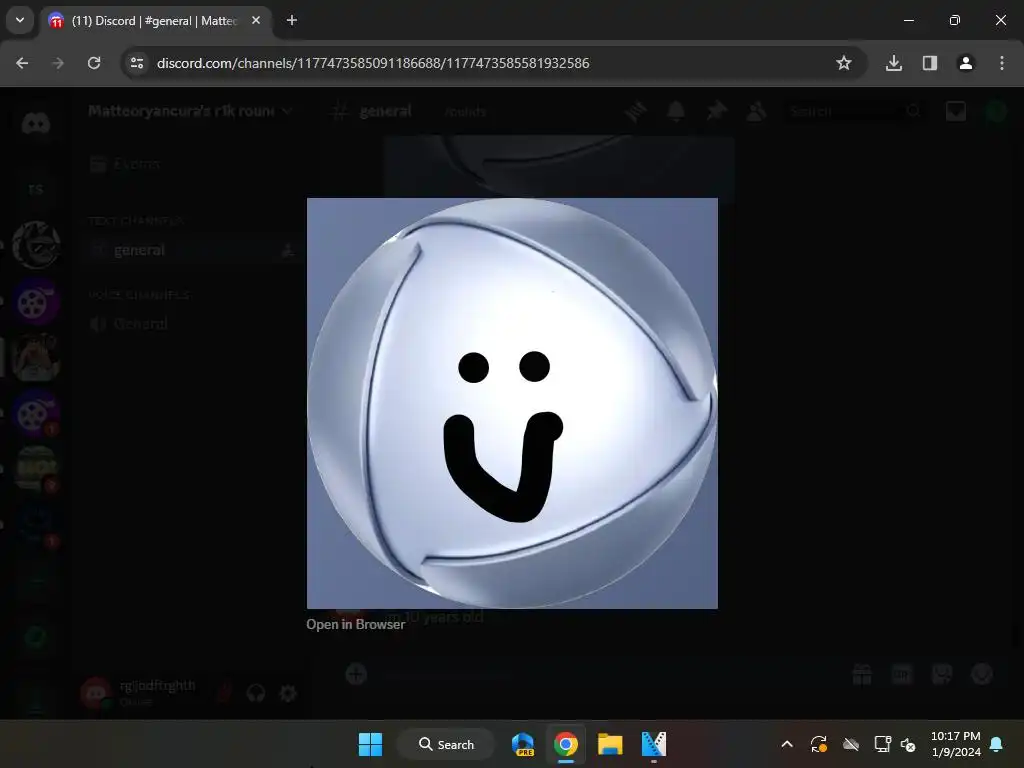Open the Chrome profile icon

tap(966, 63)
